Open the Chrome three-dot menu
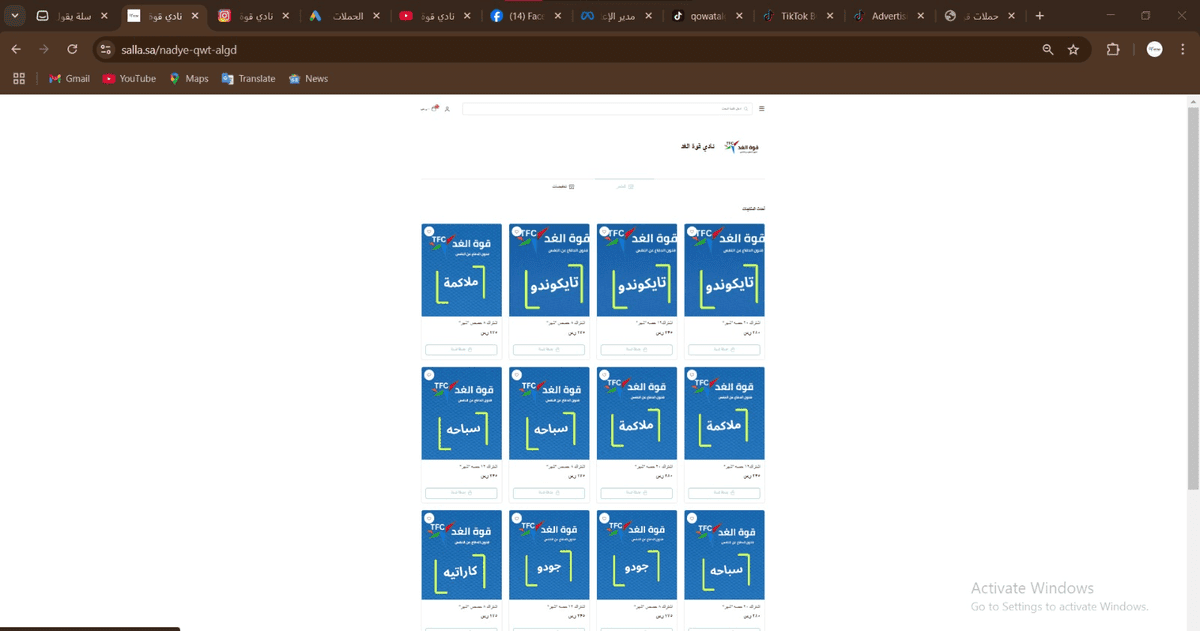The height and width of the screenshot is (631, 1200). tap(1182, 49)
